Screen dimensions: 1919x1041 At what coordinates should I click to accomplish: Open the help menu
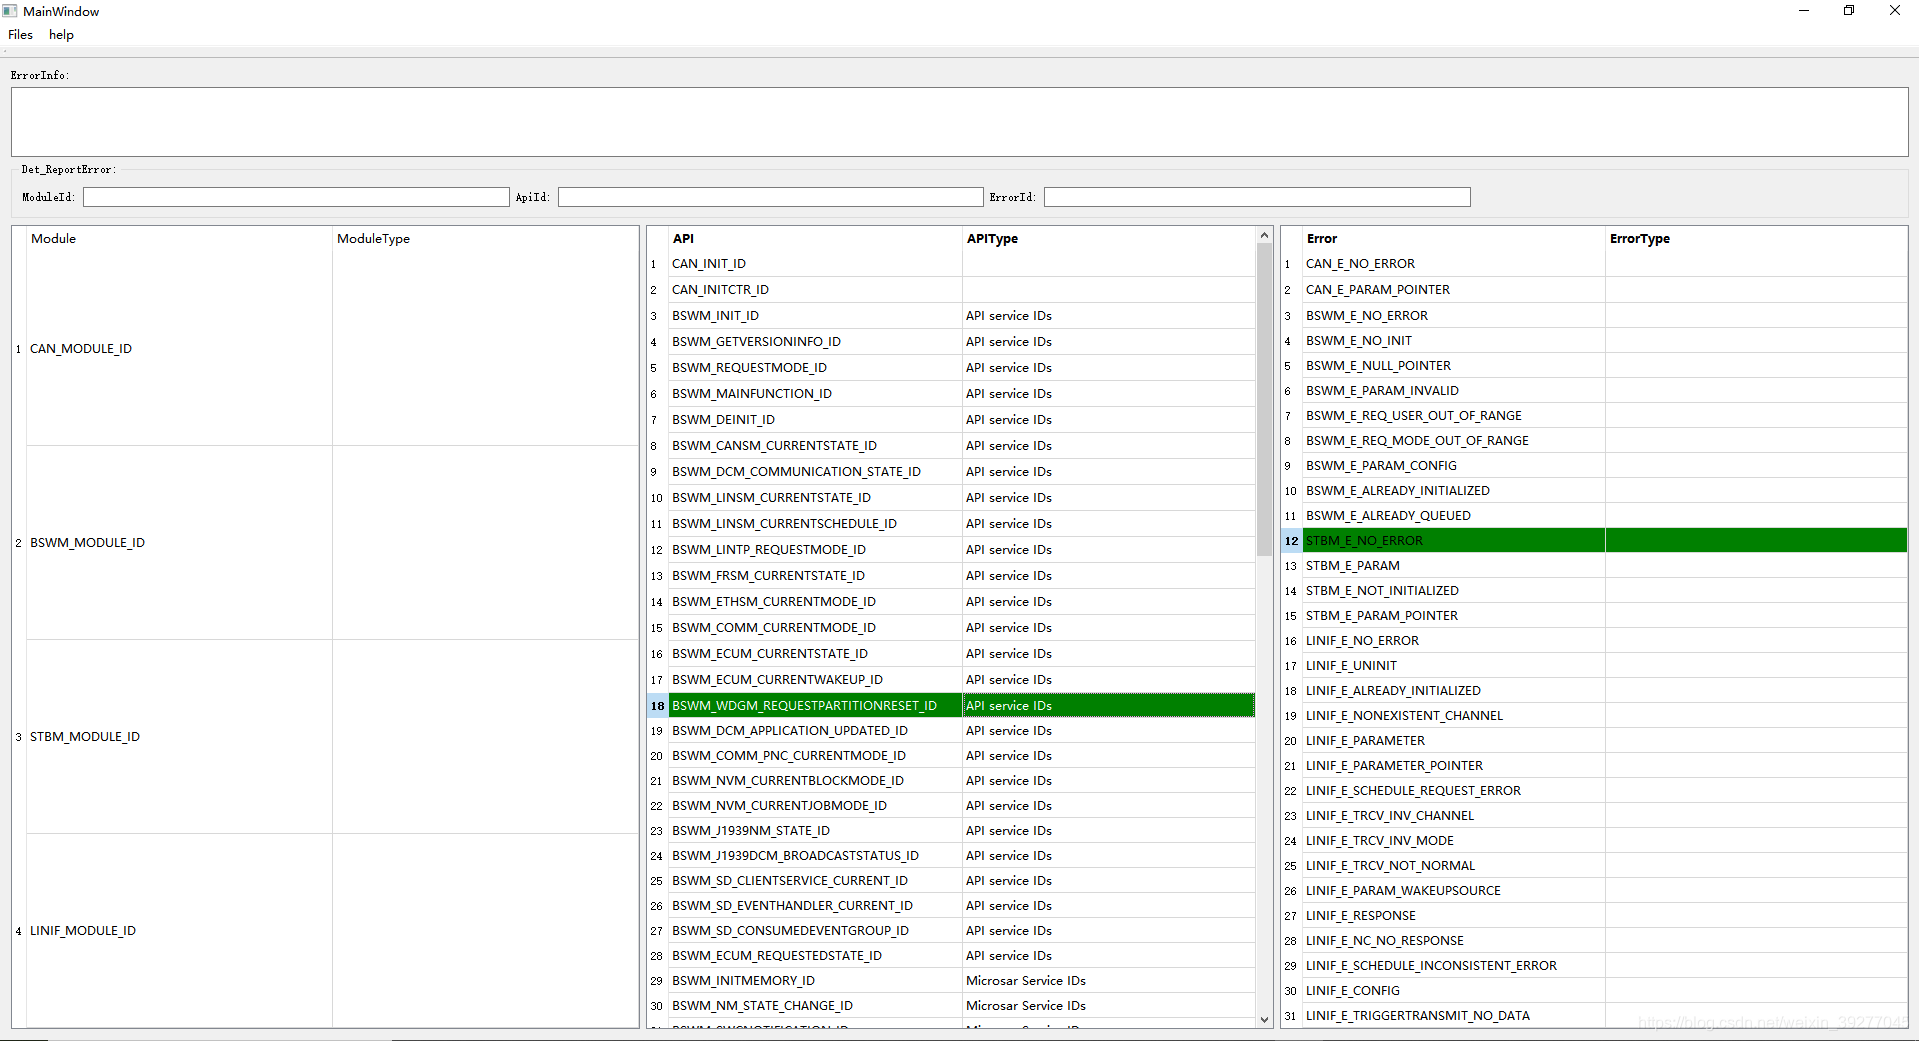[x=61, y=35]
